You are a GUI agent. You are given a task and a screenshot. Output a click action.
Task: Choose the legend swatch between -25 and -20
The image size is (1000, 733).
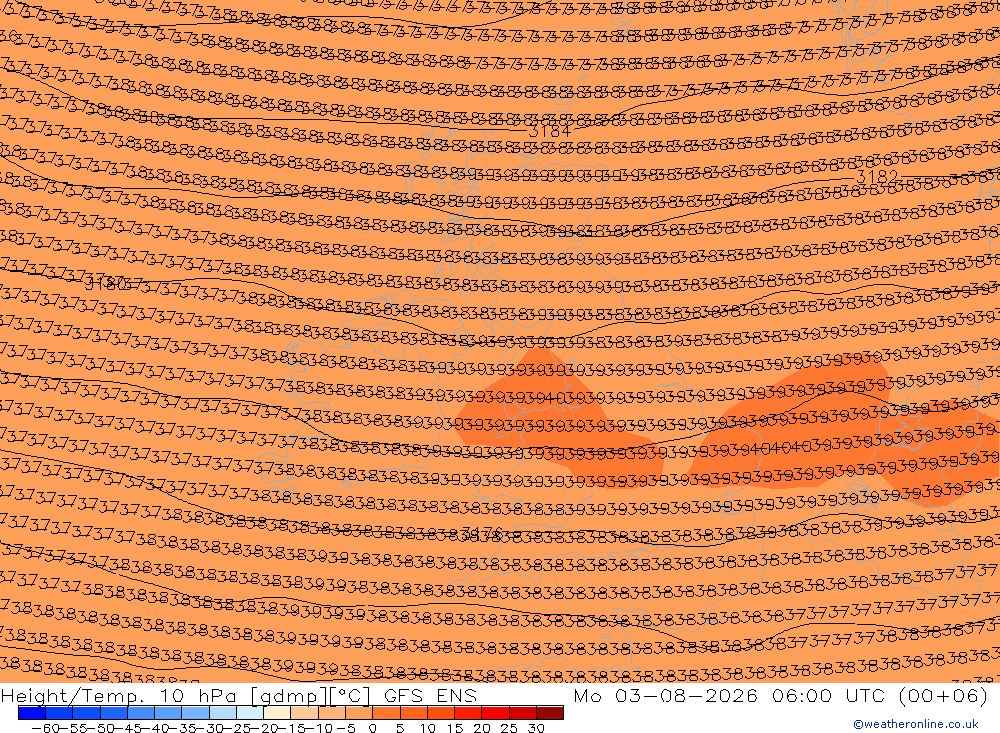point(250,713)
